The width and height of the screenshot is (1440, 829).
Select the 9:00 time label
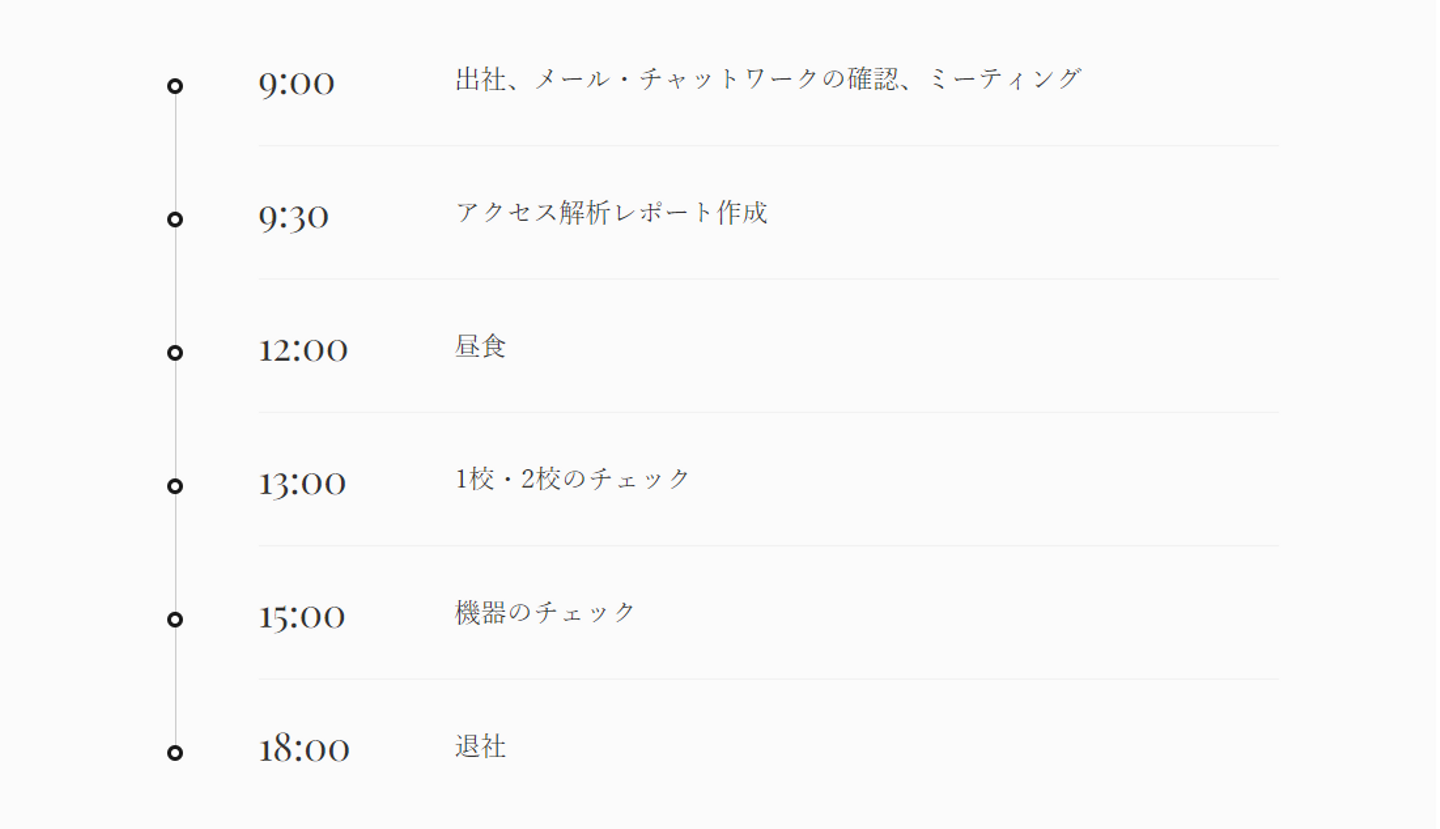(296, 84)
